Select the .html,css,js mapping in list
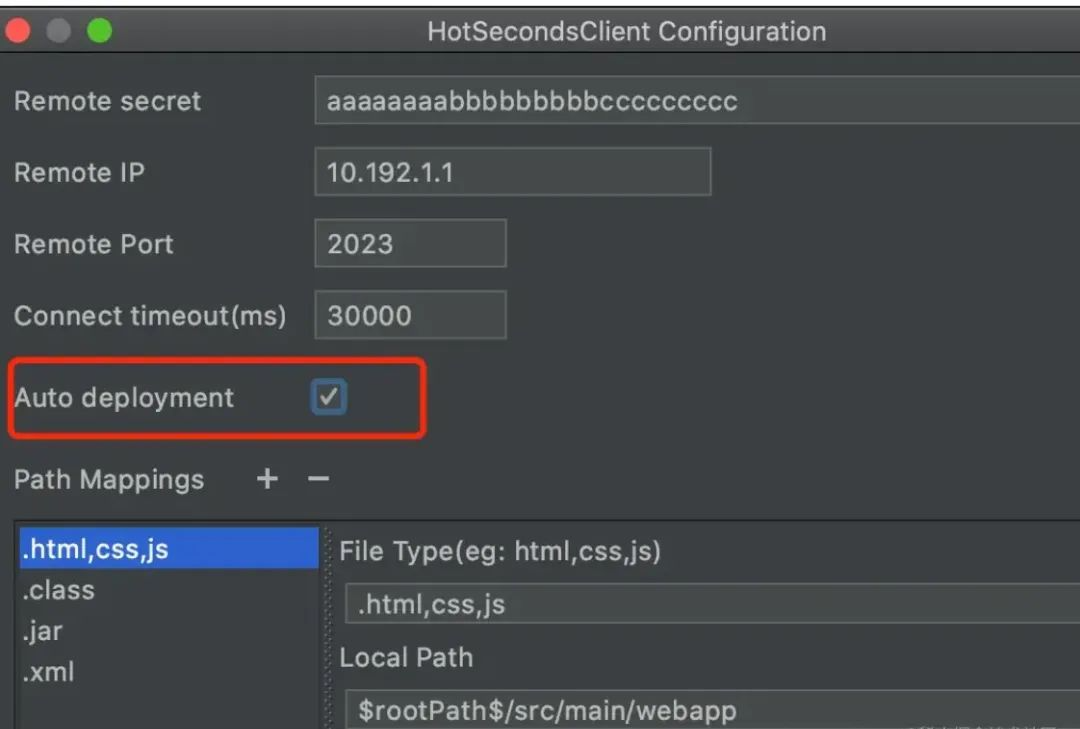Viewport: 1080px width, 729px height. tap(169, 549)
